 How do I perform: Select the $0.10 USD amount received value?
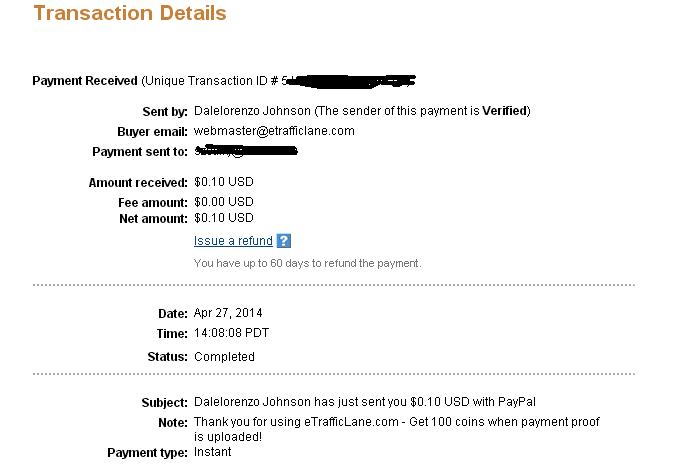[x=224, y=182]
